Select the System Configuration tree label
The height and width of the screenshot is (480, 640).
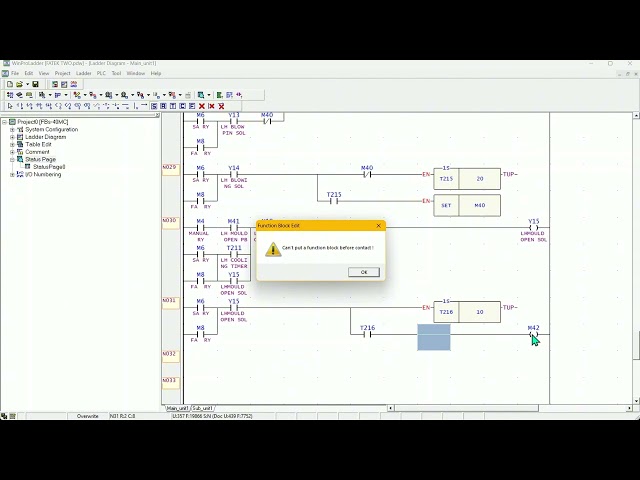click(51, 129)
